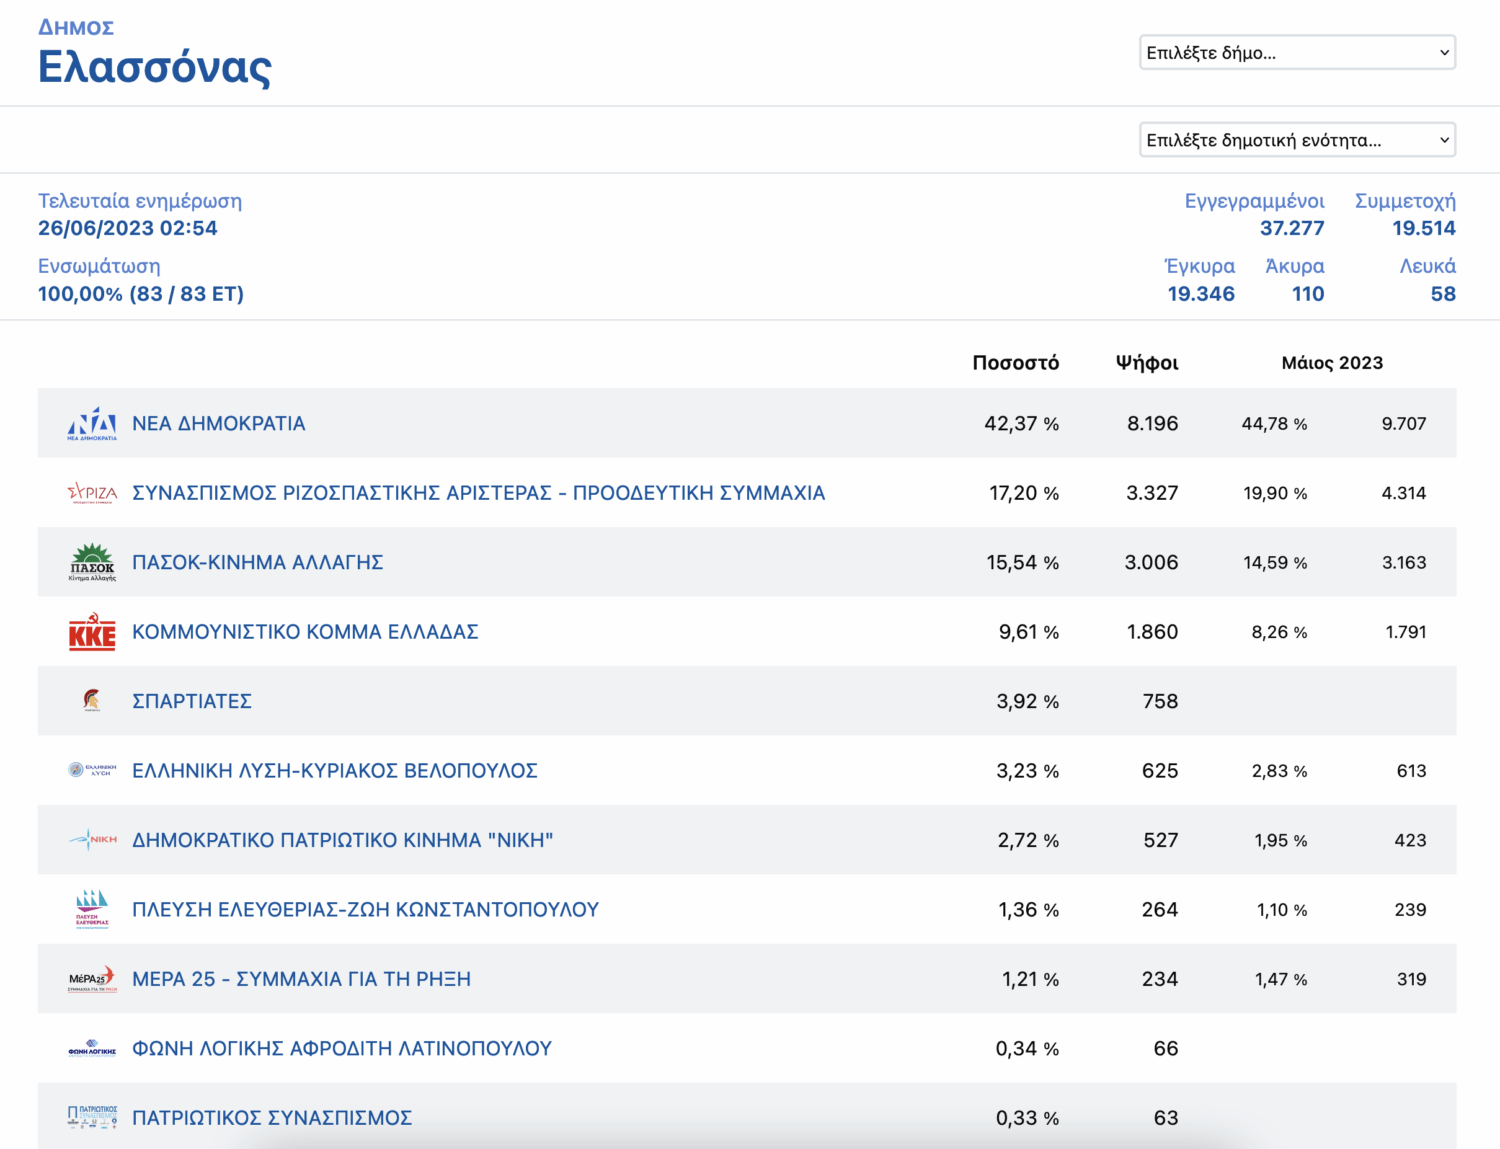Open the ΣΠΑΡΤΙΑΤΕΣ party link
1500x1149 pixels.
coord(192,701)
